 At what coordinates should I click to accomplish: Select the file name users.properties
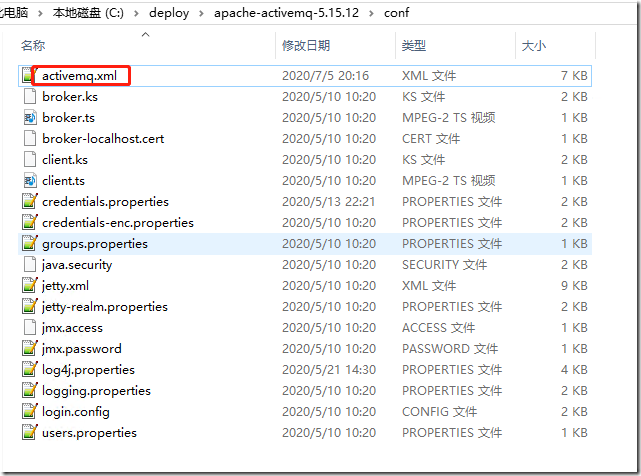[89, 433]
